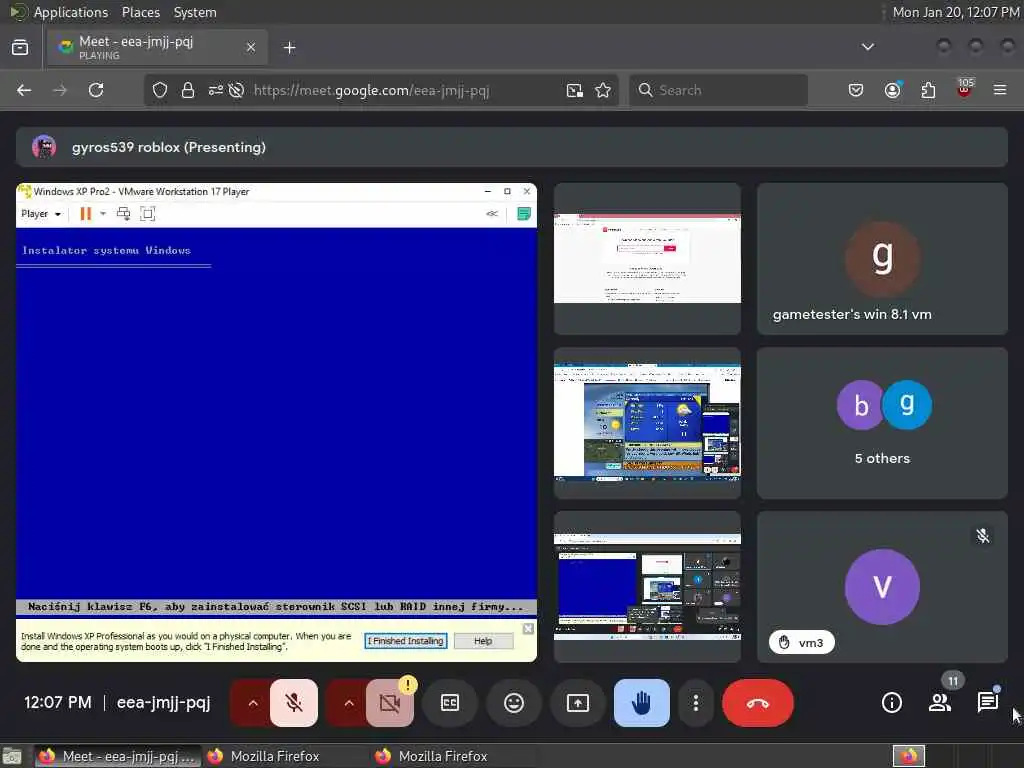Unmute the microphone button

point(294,703)
